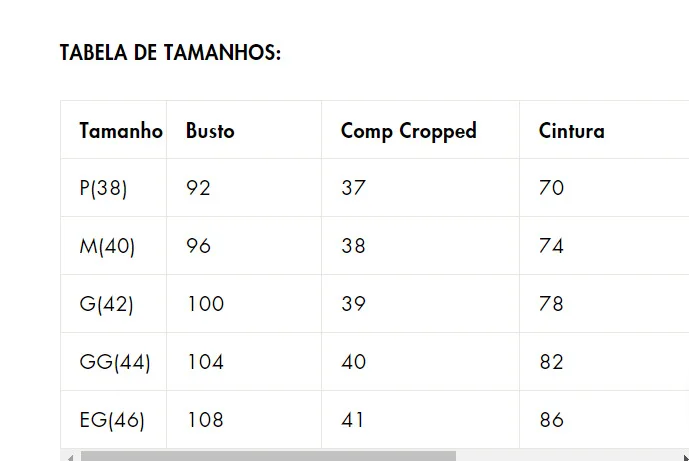This screenshot has width=689, height=461.
Task: Click the Busto value 108
Action: [206, 420]
